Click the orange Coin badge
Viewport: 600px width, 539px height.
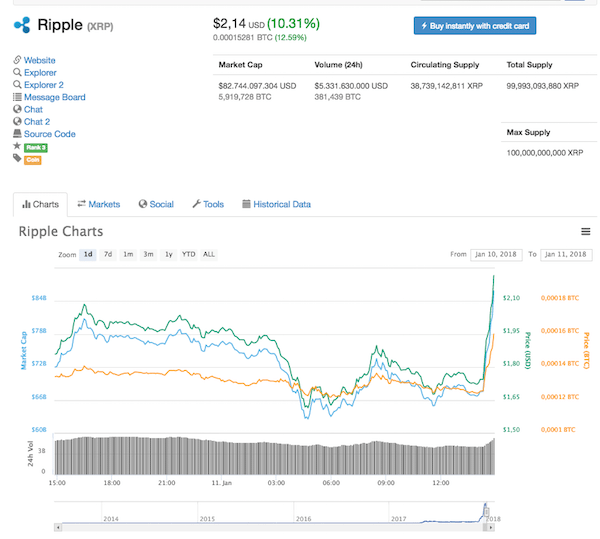click(33, 160)
